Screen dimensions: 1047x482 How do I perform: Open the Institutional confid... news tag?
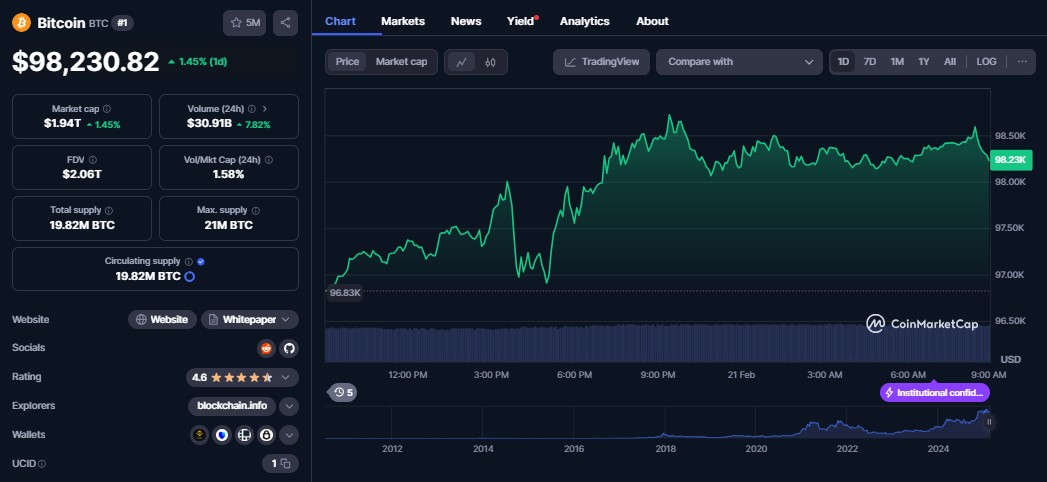[x=935, y=393]
